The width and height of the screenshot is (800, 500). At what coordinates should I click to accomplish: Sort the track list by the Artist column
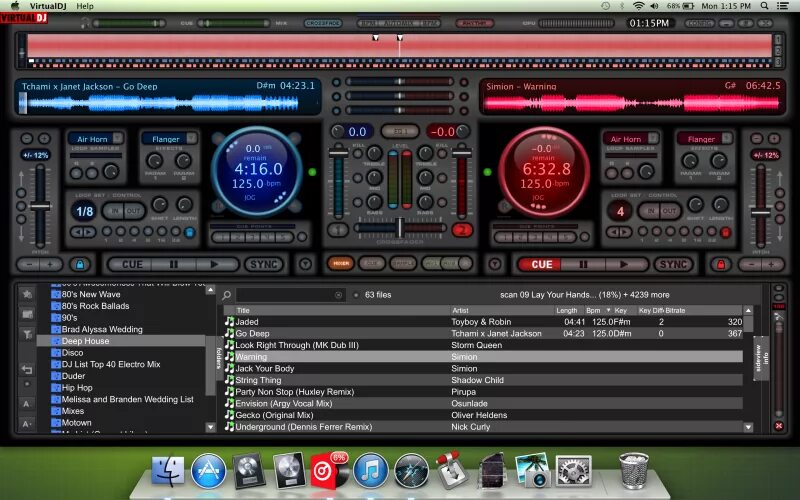502,310
